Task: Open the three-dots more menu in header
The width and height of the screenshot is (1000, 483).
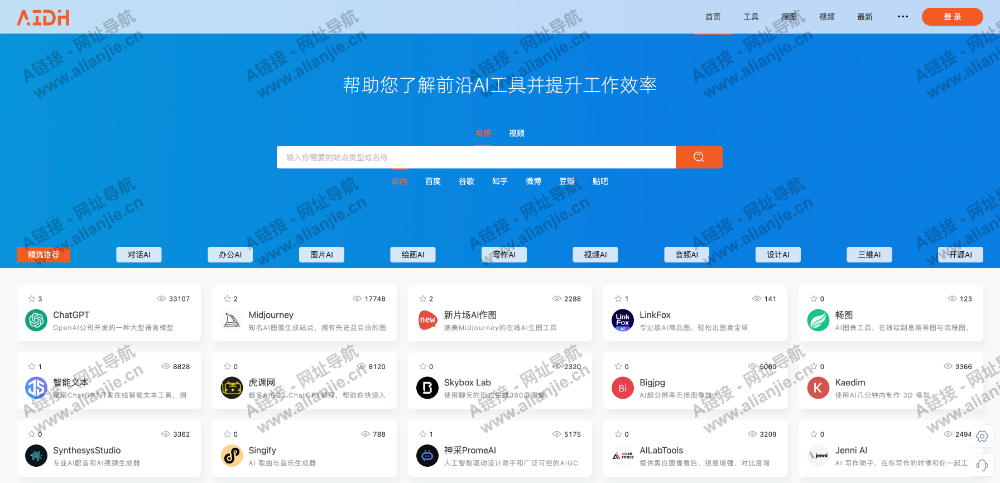Action: click(902, 17)
